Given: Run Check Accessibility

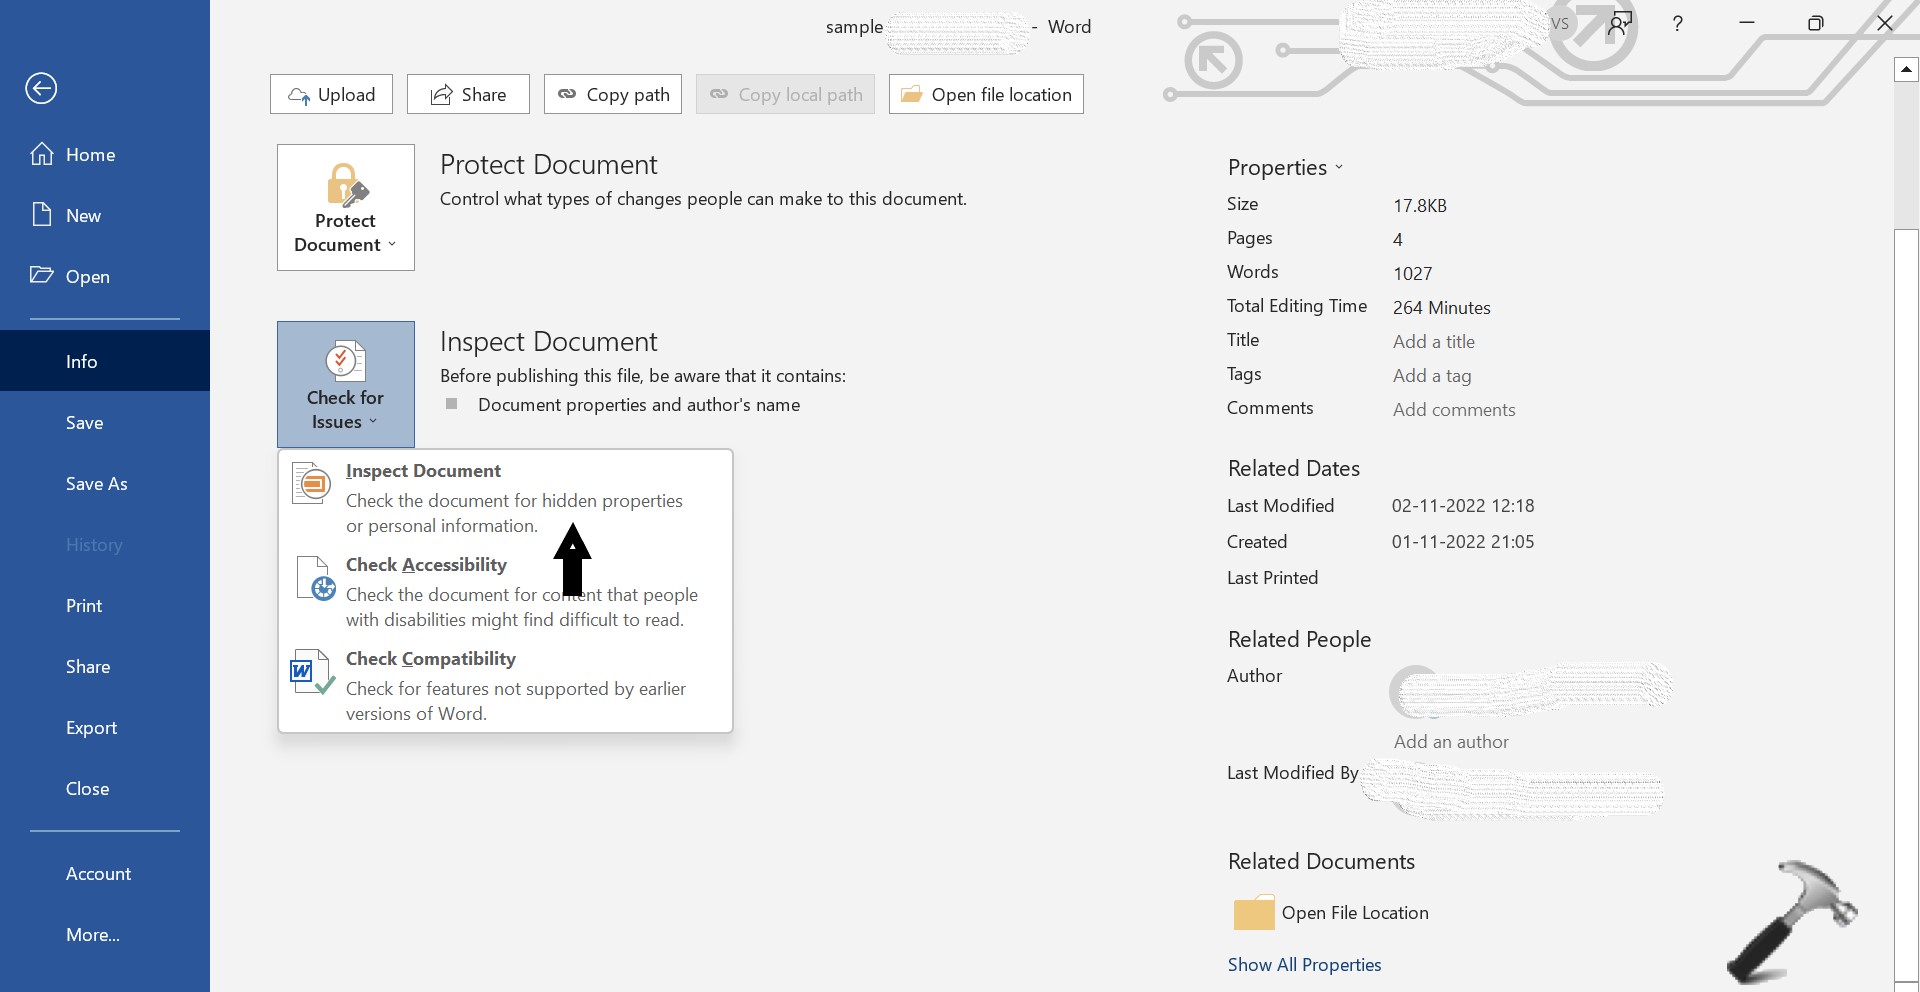Looking at the screenshot, I should pyautogui.click(x=425, y=564).
